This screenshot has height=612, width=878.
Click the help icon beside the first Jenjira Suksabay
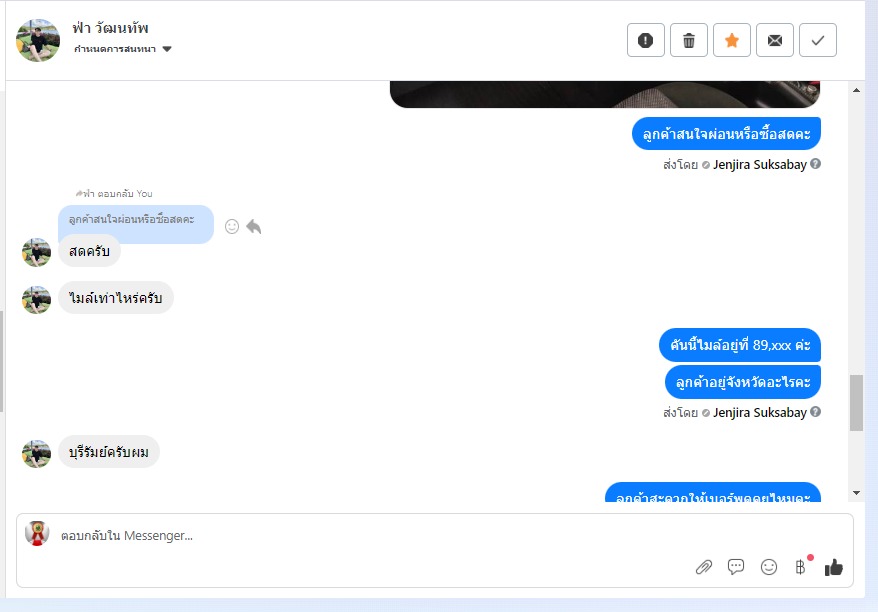tap(816, 163)
